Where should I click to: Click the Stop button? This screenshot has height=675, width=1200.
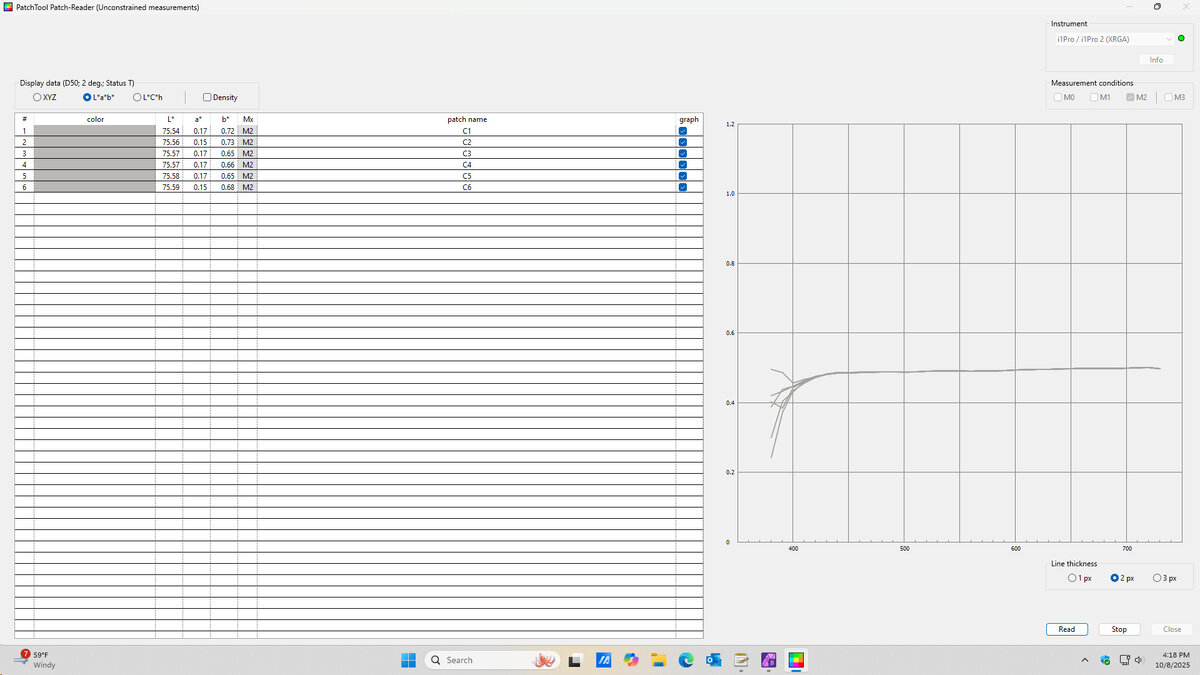pos(1119,629)
